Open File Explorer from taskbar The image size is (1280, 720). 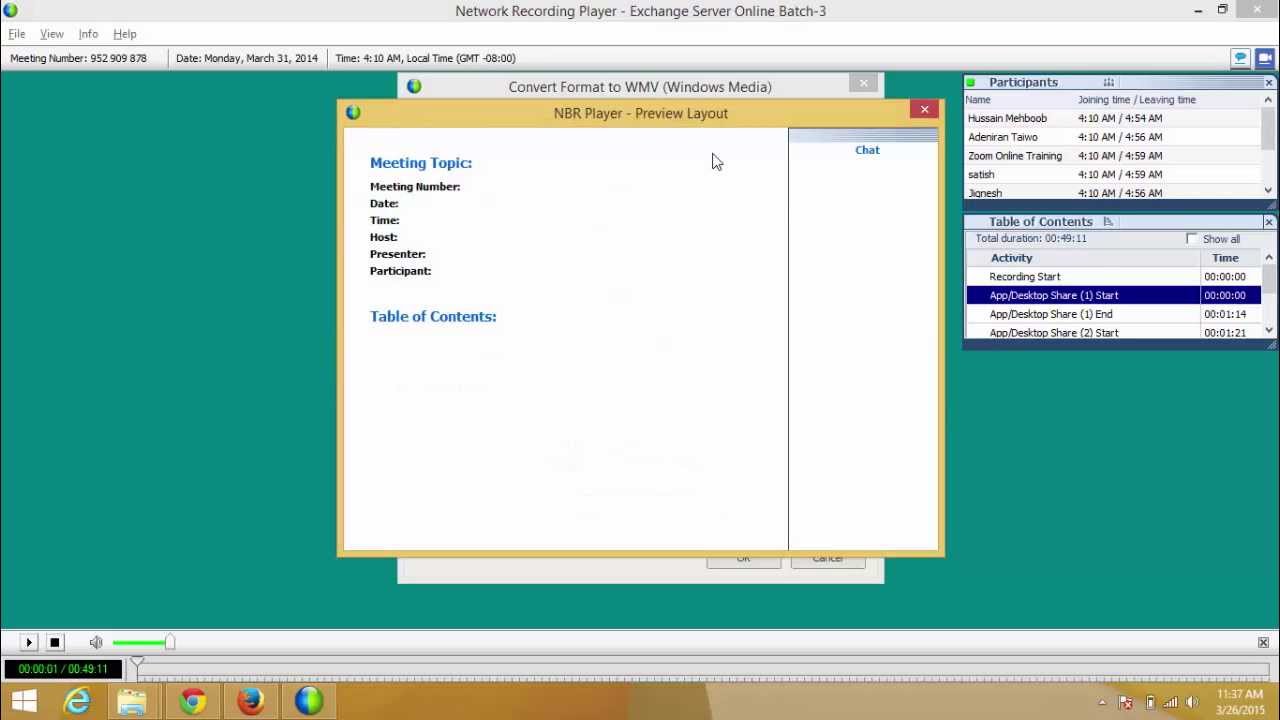click(x=133, y=701)
